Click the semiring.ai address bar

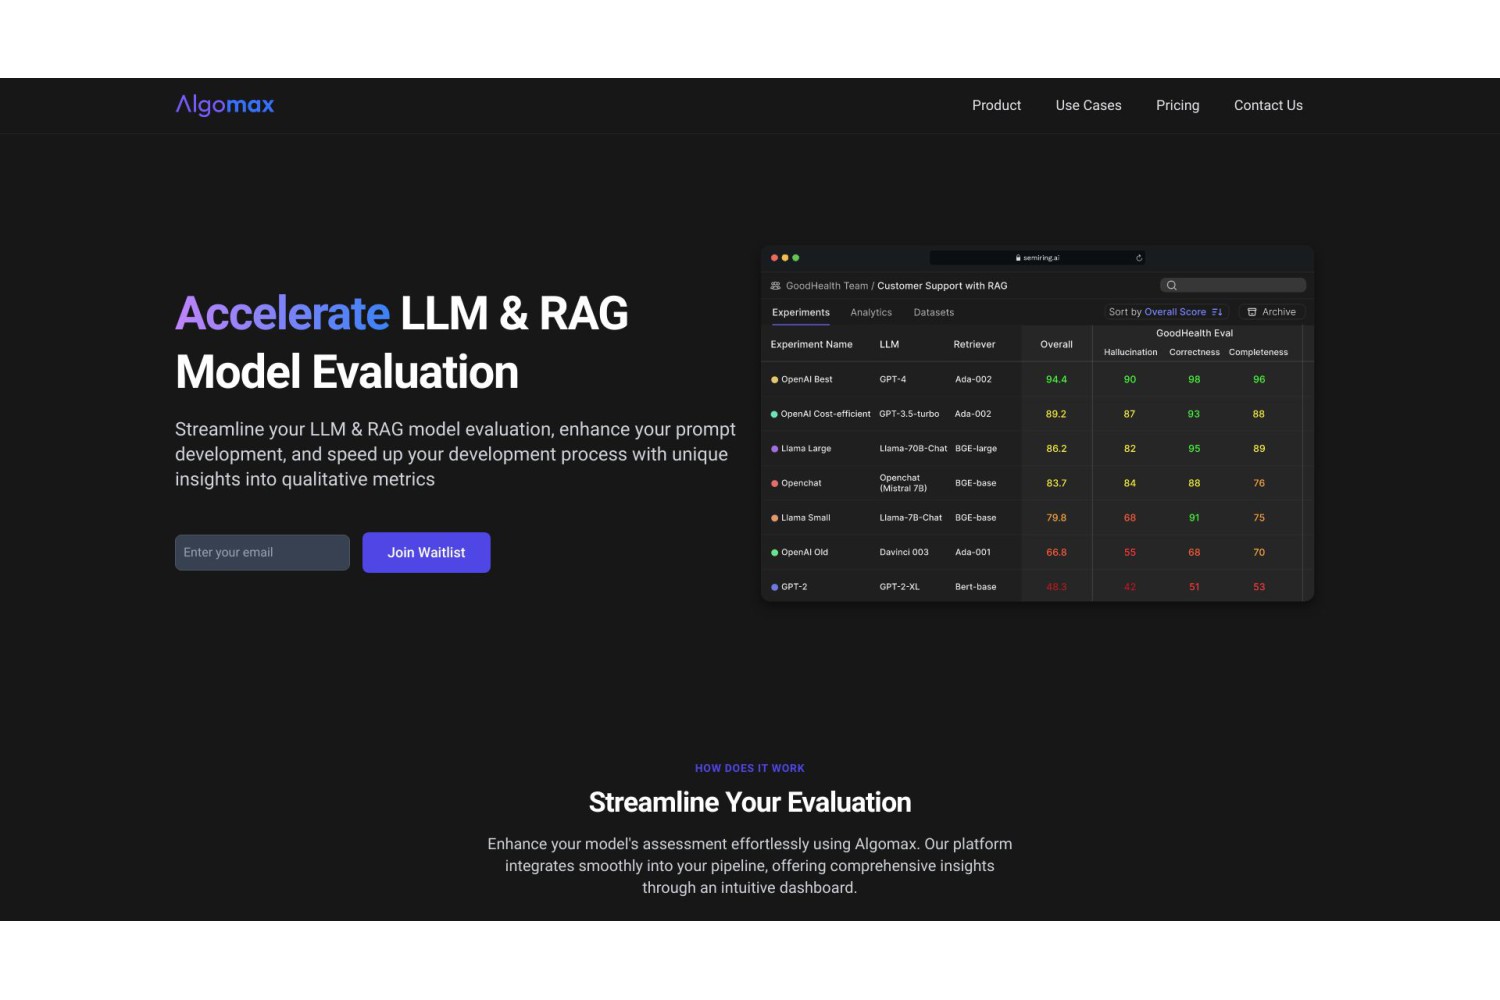(1038, 258)
